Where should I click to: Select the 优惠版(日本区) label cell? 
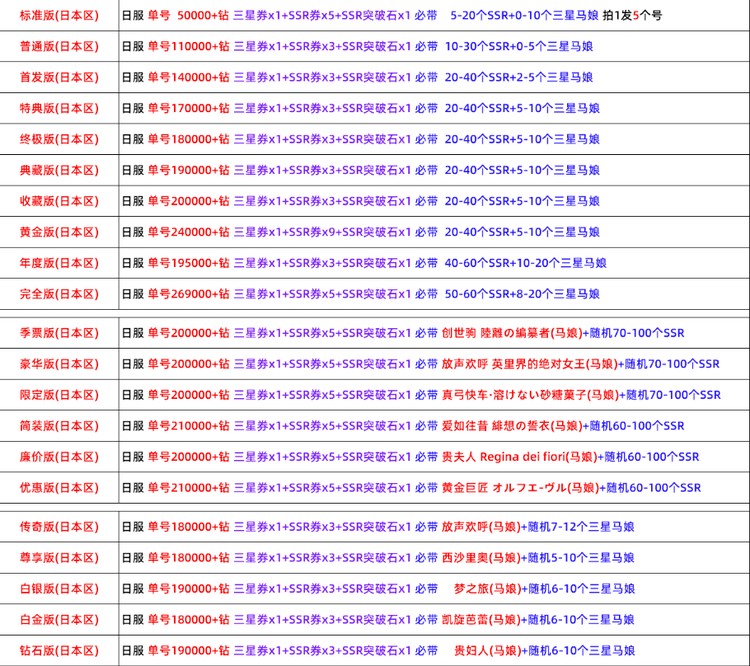(59, 488)
